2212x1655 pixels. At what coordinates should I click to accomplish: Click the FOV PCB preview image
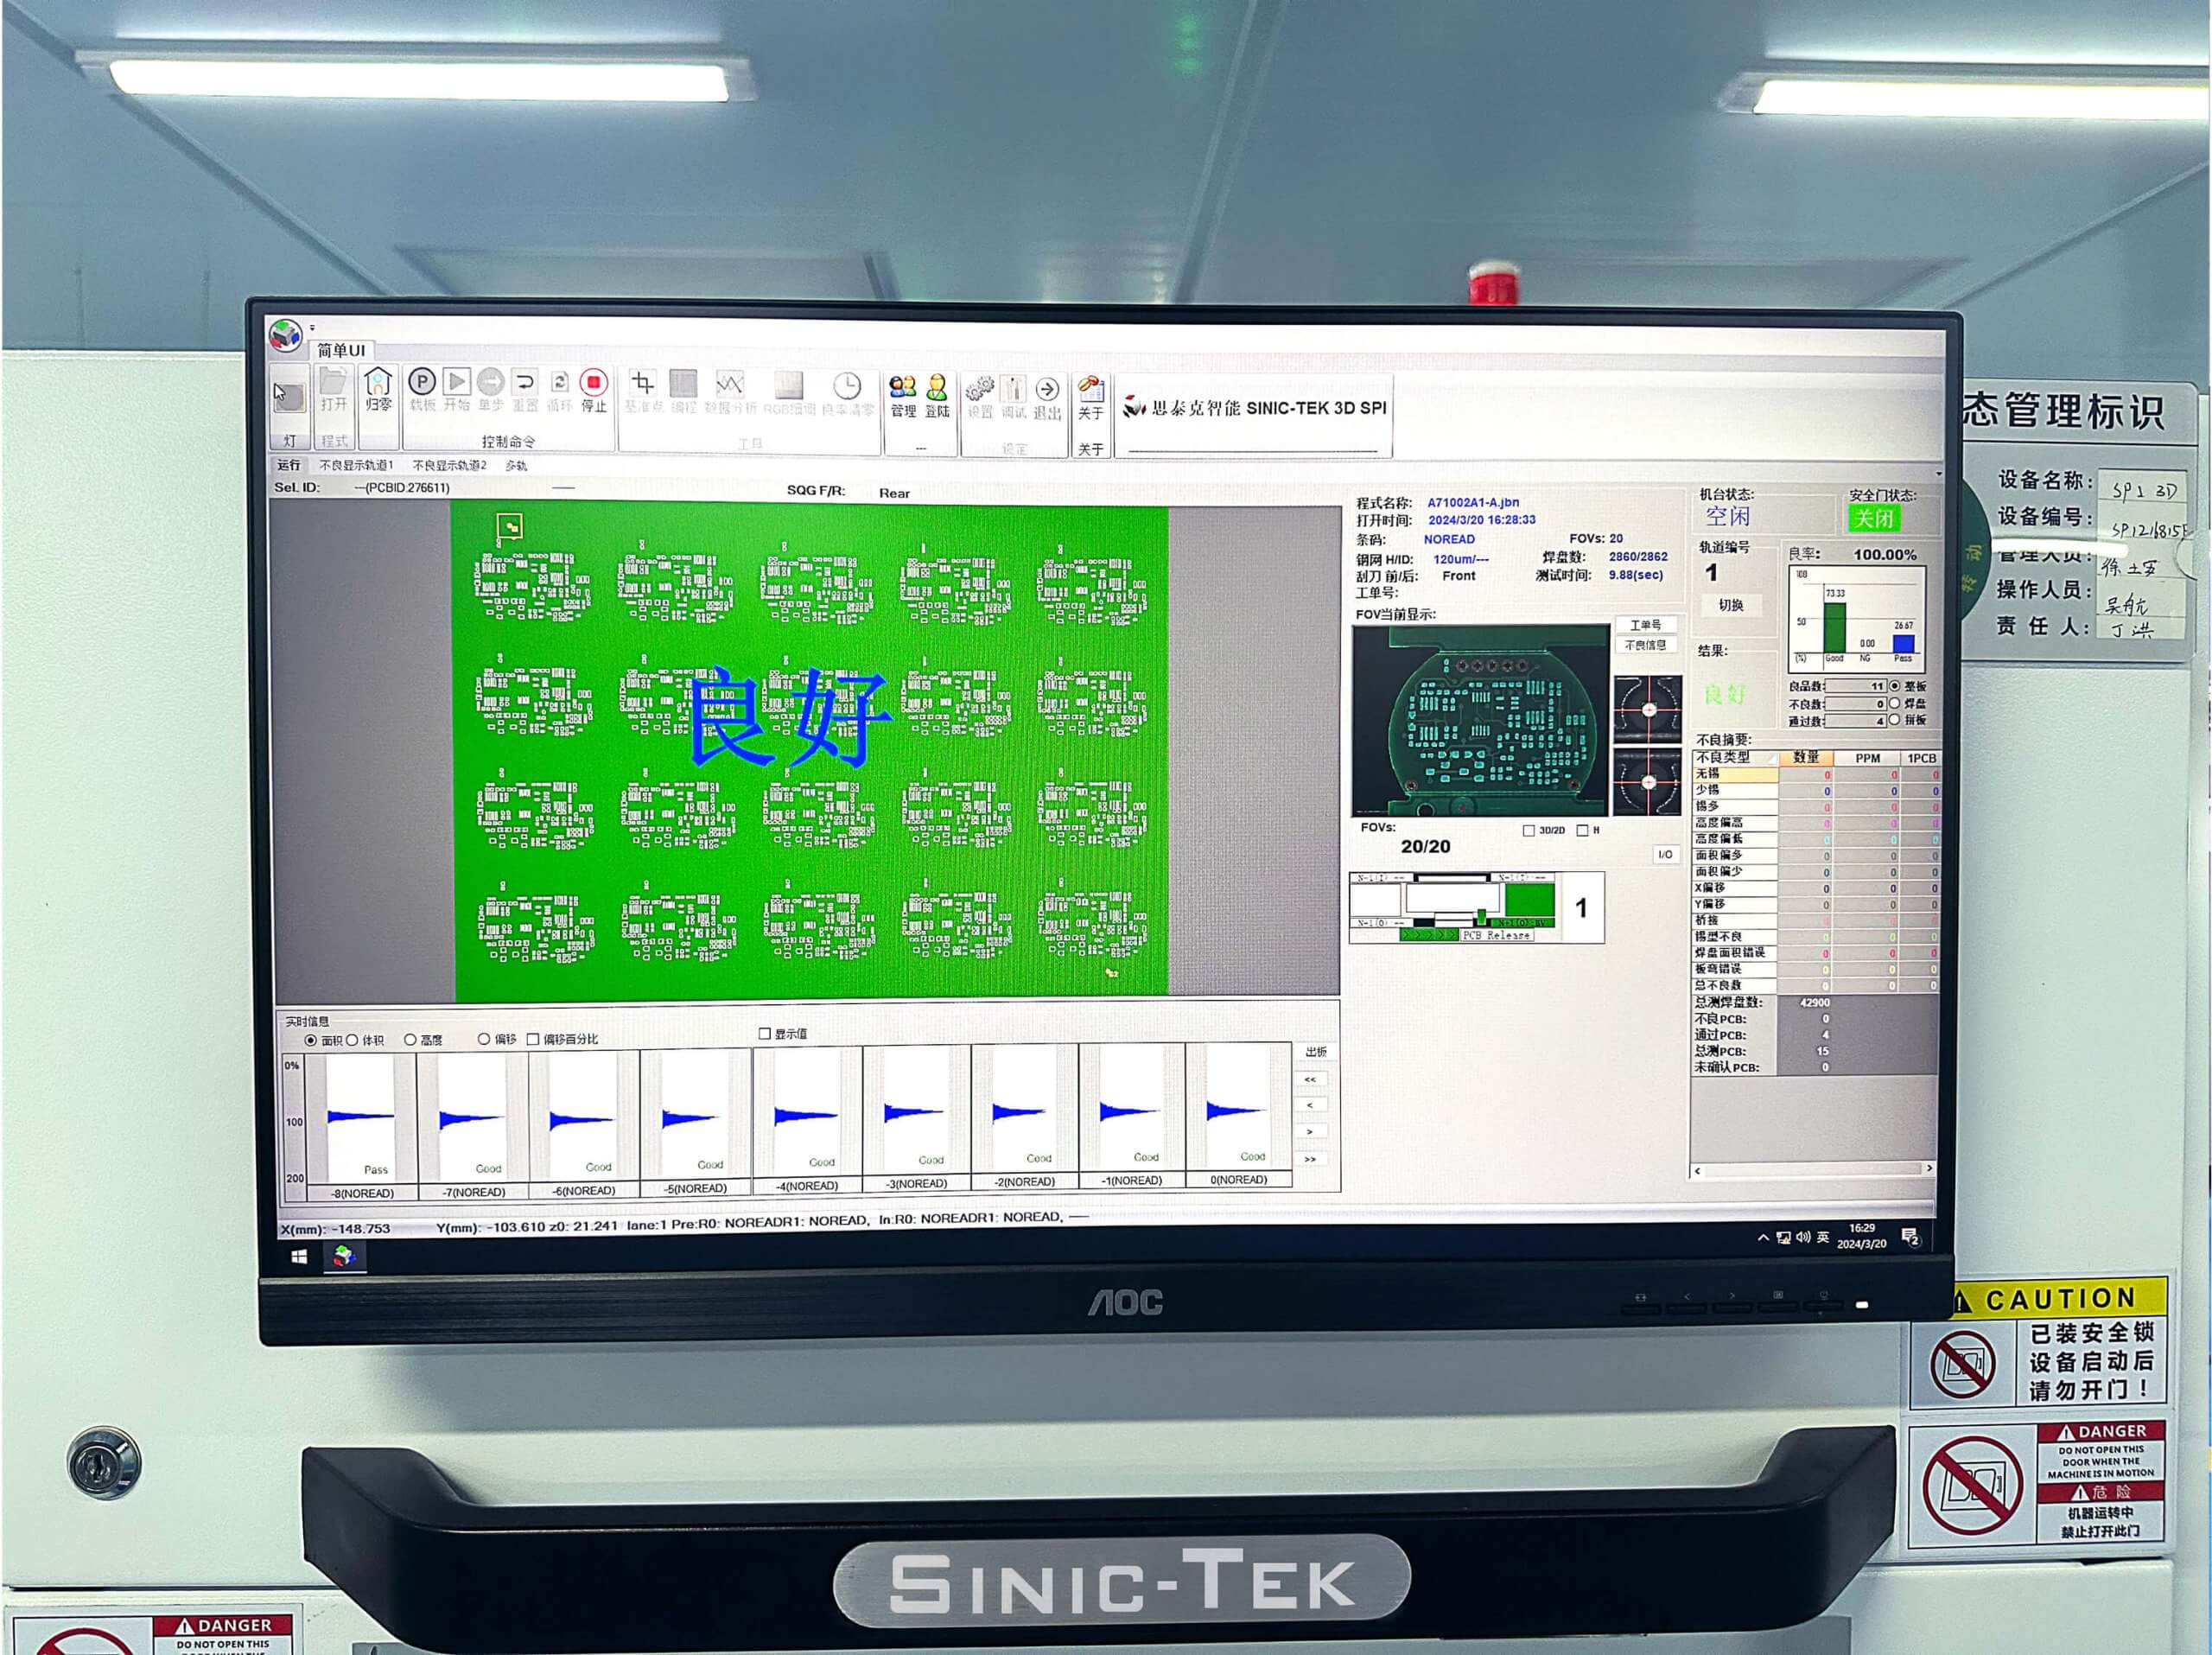(1481, 721)
